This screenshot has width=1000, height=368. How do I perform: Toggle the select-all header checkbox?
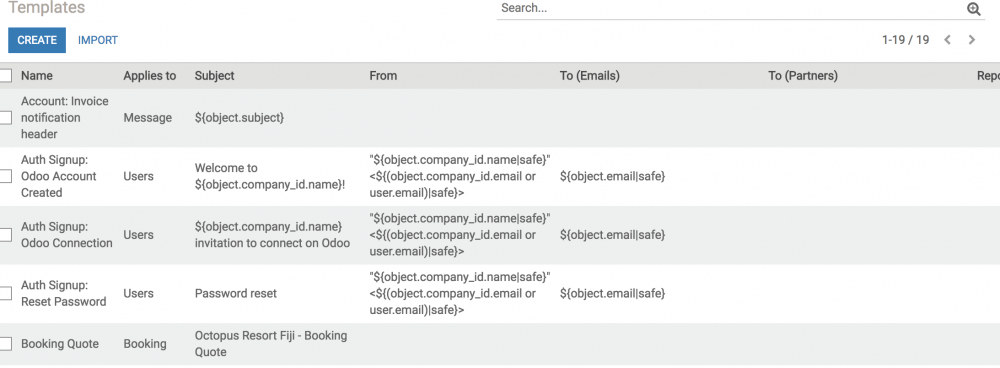tap(5, 75)
